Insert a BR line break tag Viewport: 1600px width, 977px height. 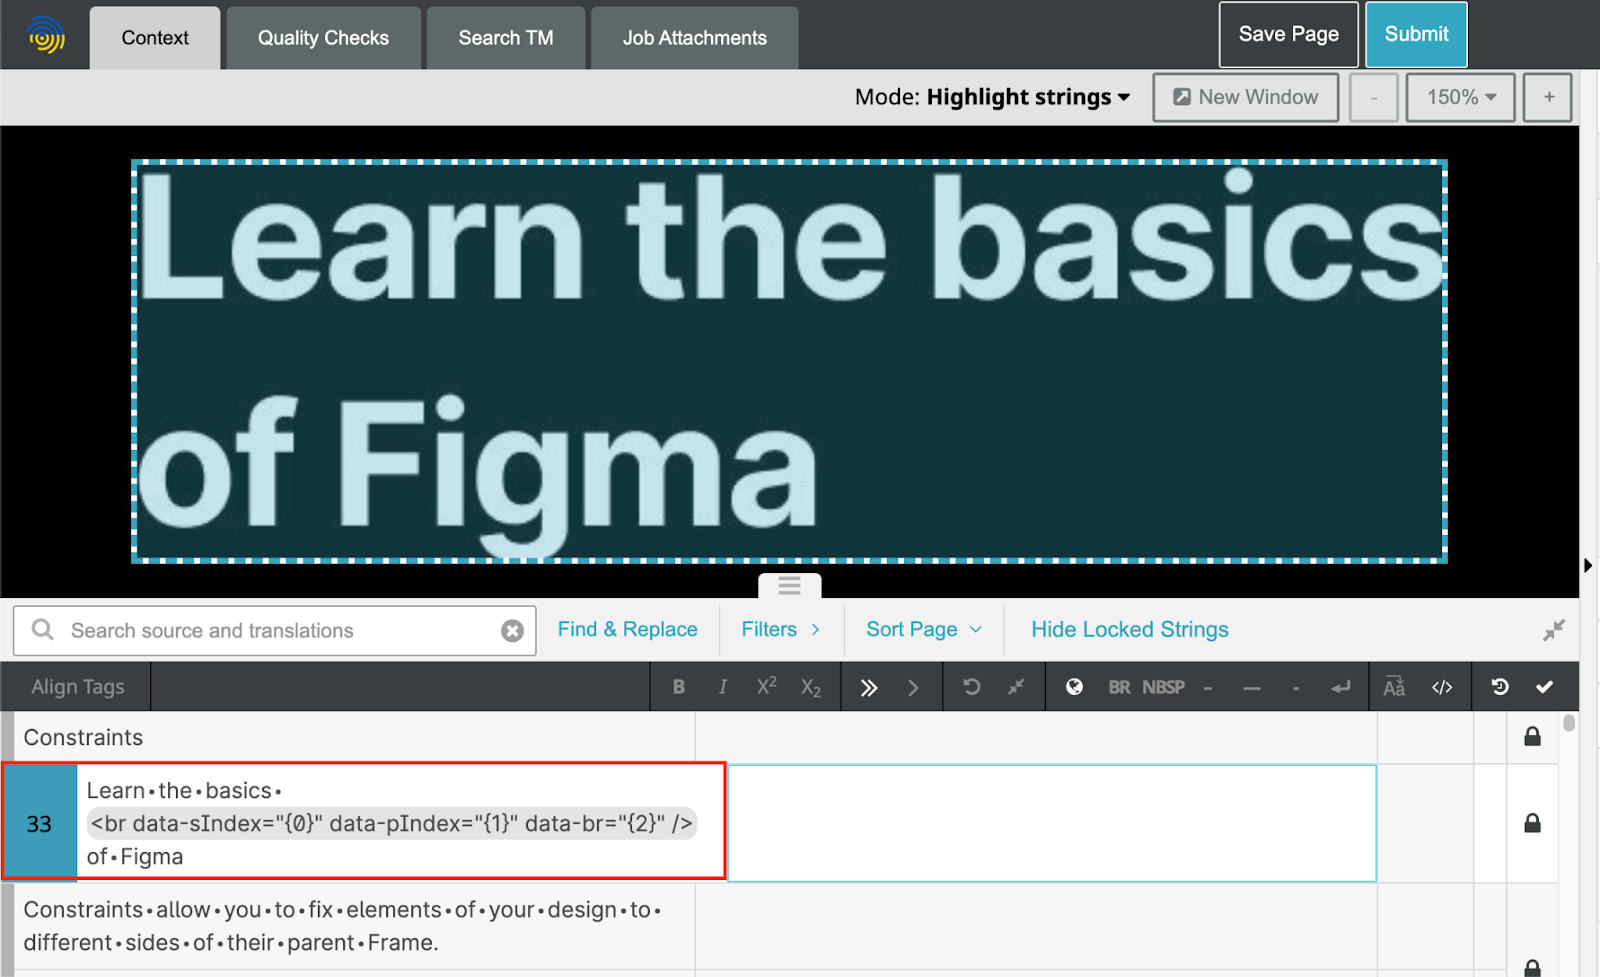(x=1119, y=687)
